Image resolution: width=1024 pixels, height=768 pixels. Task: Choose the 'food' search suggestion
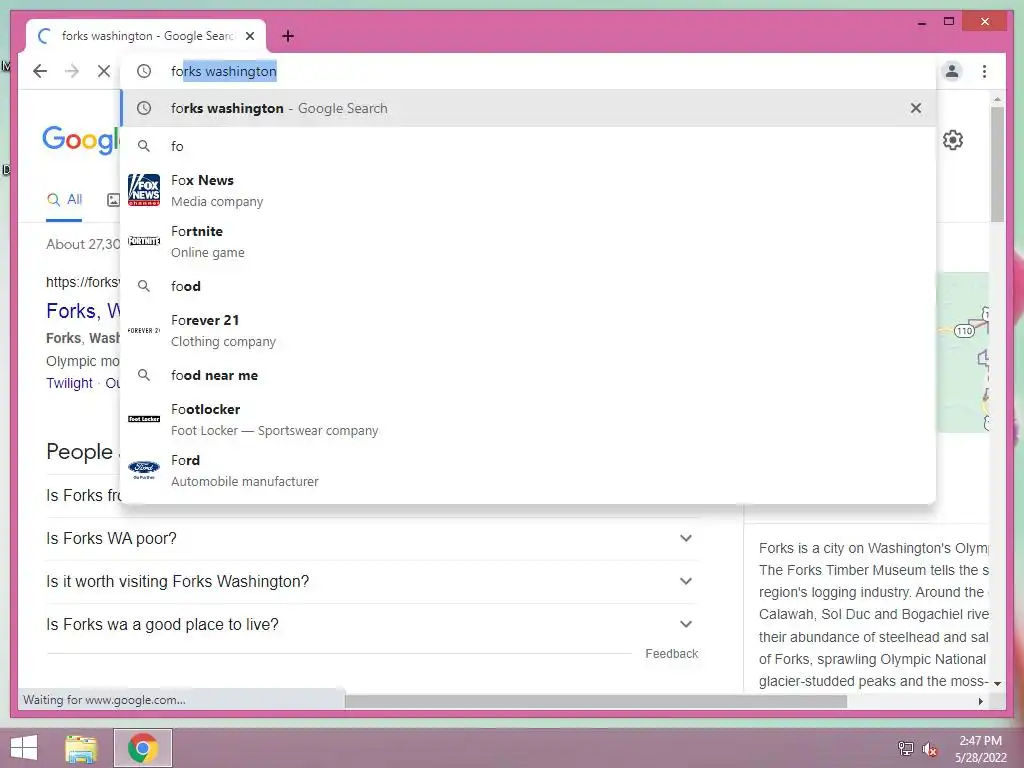click(528, 286)
